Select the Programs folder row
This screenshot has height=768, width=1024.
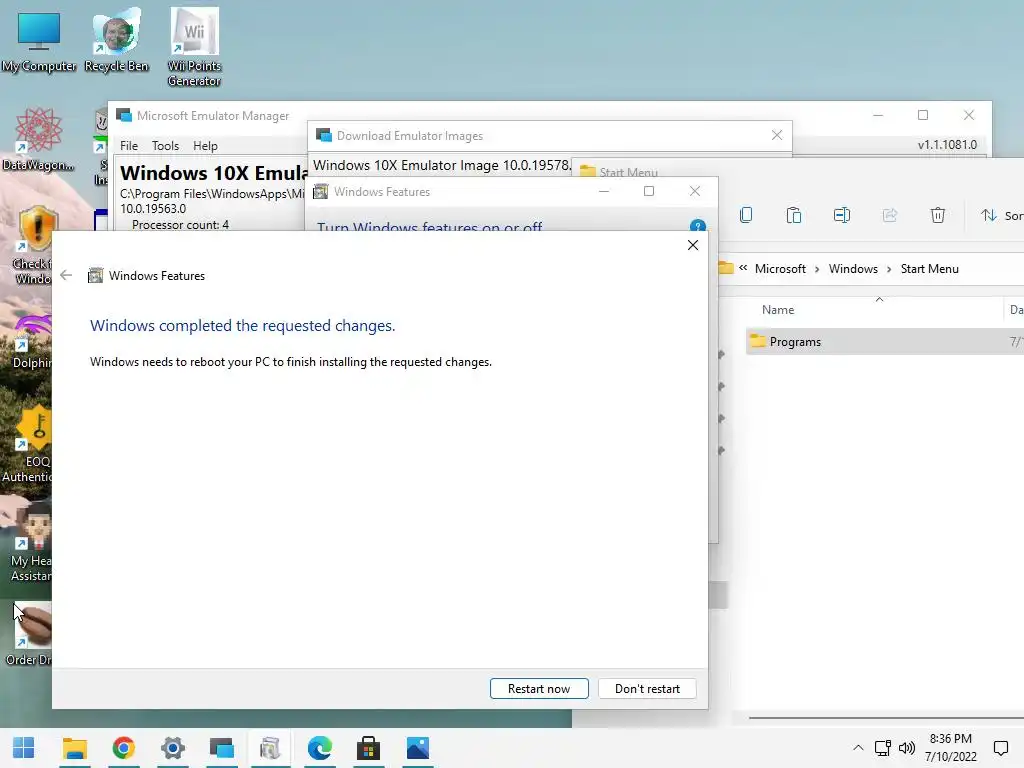(884, 342)
